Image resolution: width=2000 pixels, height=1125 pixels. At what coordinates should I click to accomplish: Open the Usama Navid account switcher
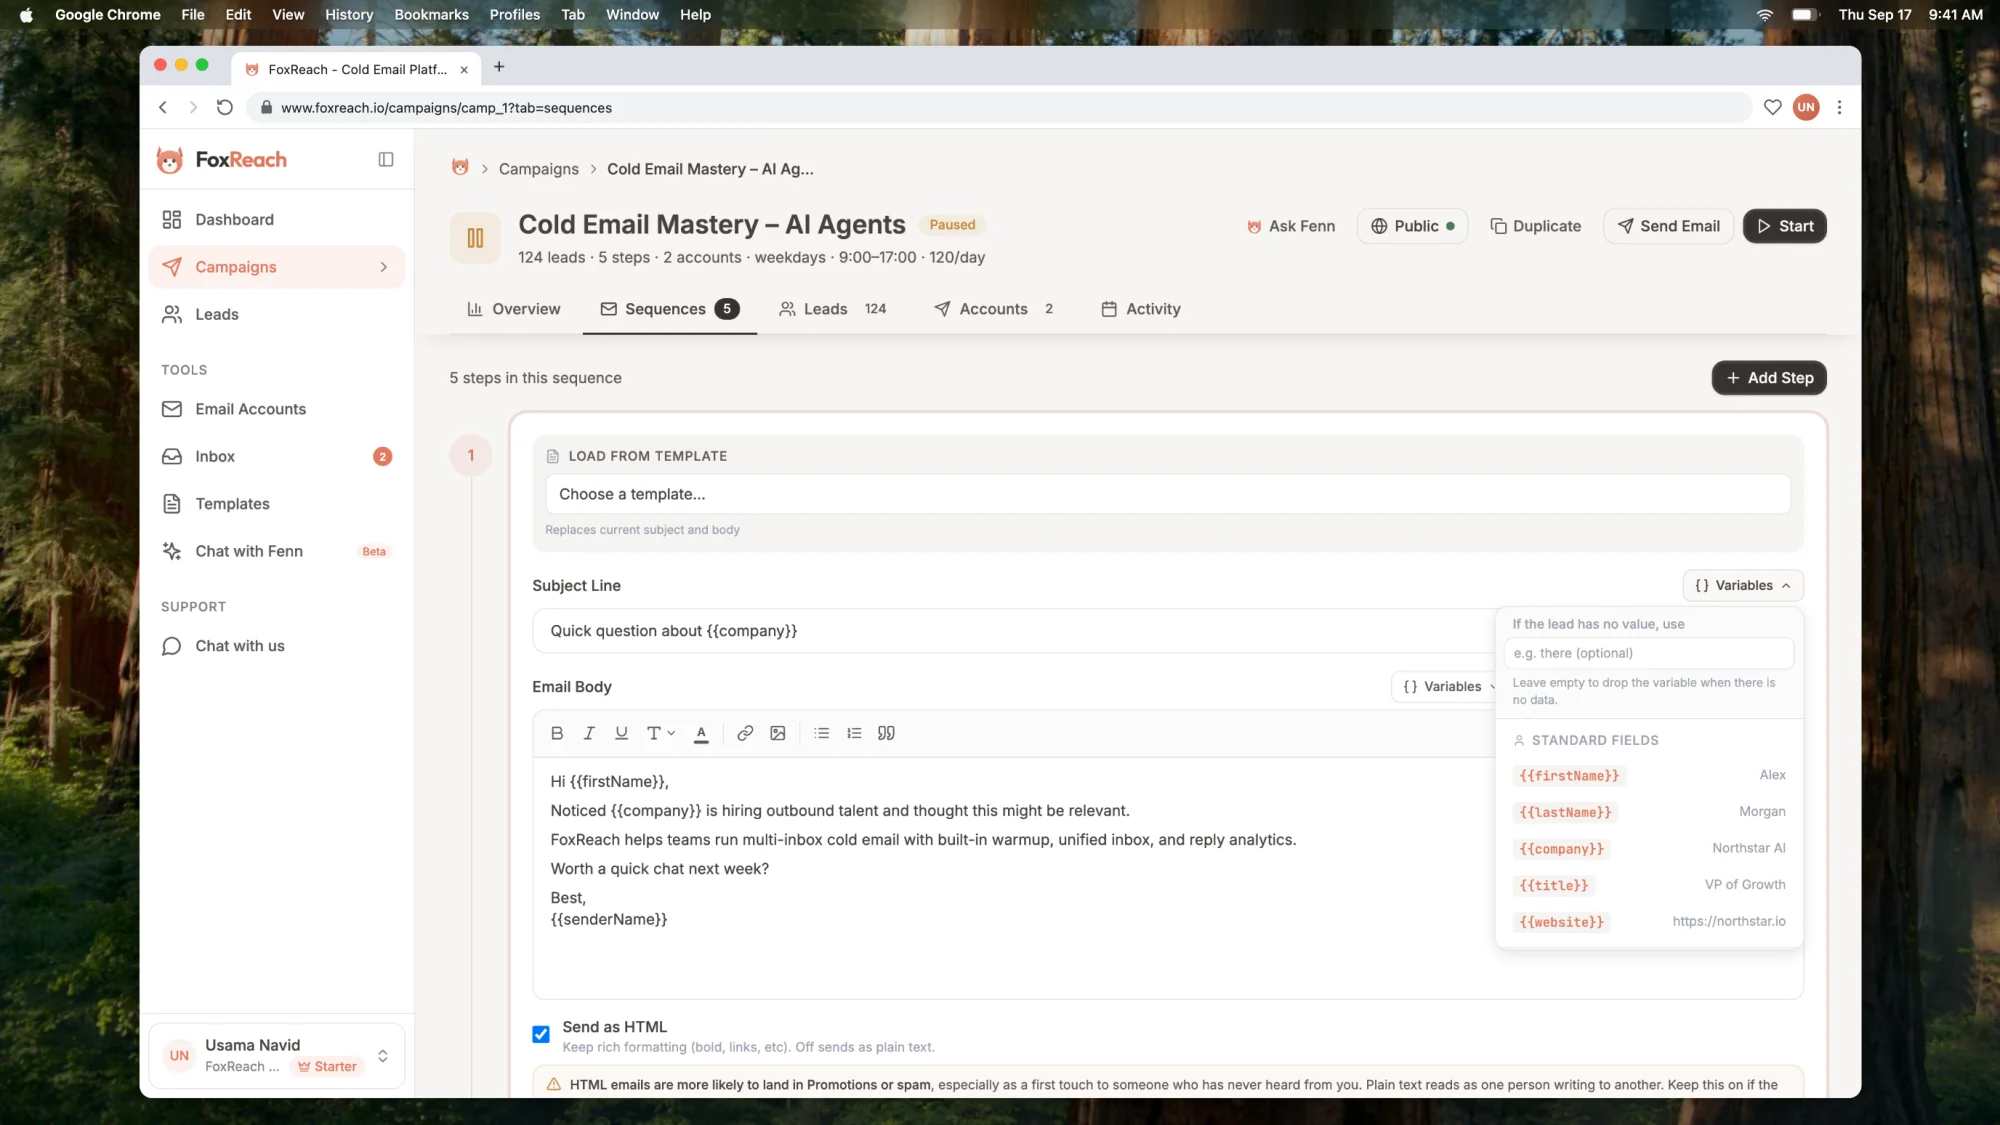[276, 1055]
